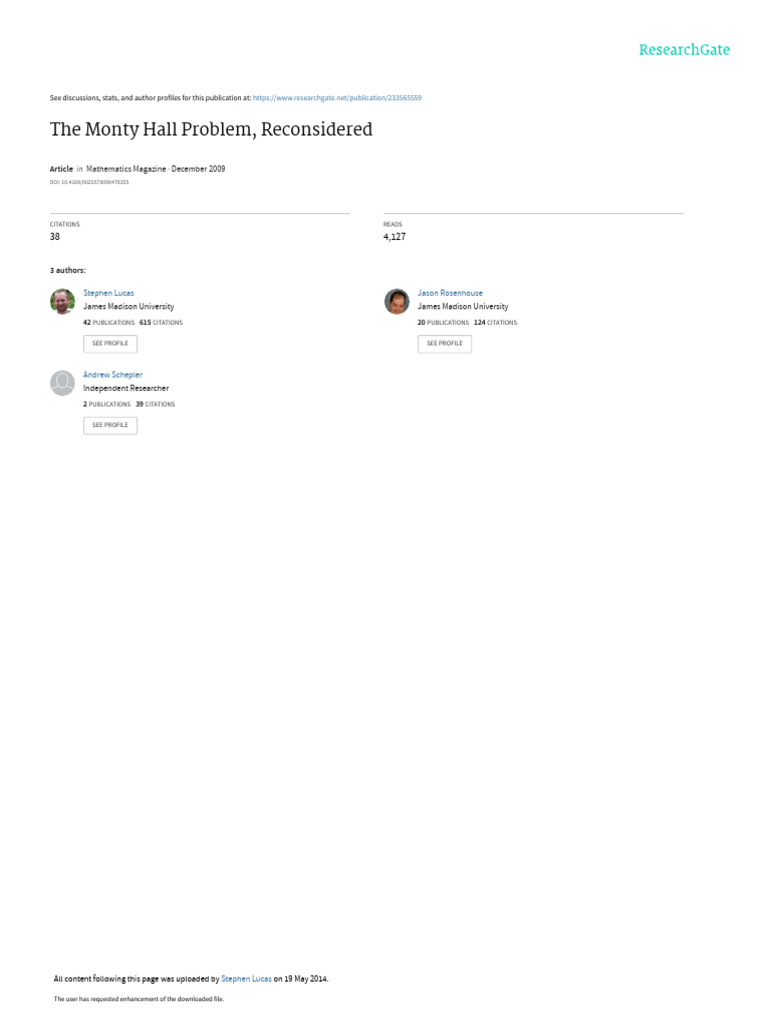Click Stephen Lucas link in upload footer
The width and height of the screenshot is (768, 1024).
pyautogui.click(x=246, y=979)
